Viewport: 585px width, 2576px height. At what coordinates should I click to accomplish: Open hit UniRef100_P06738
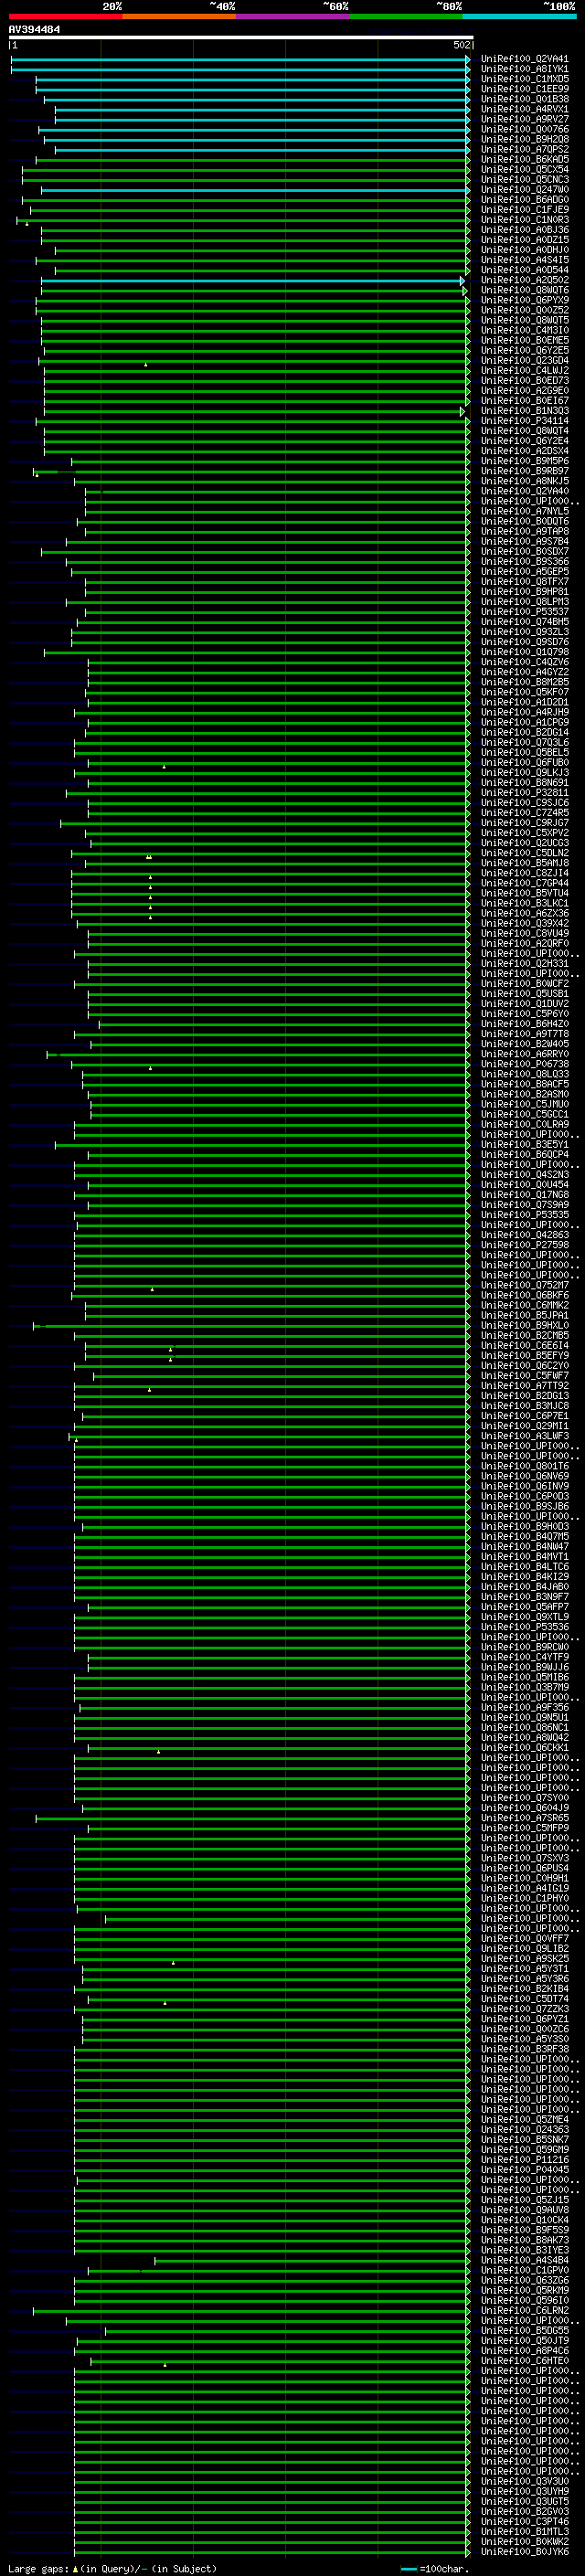524,1064
